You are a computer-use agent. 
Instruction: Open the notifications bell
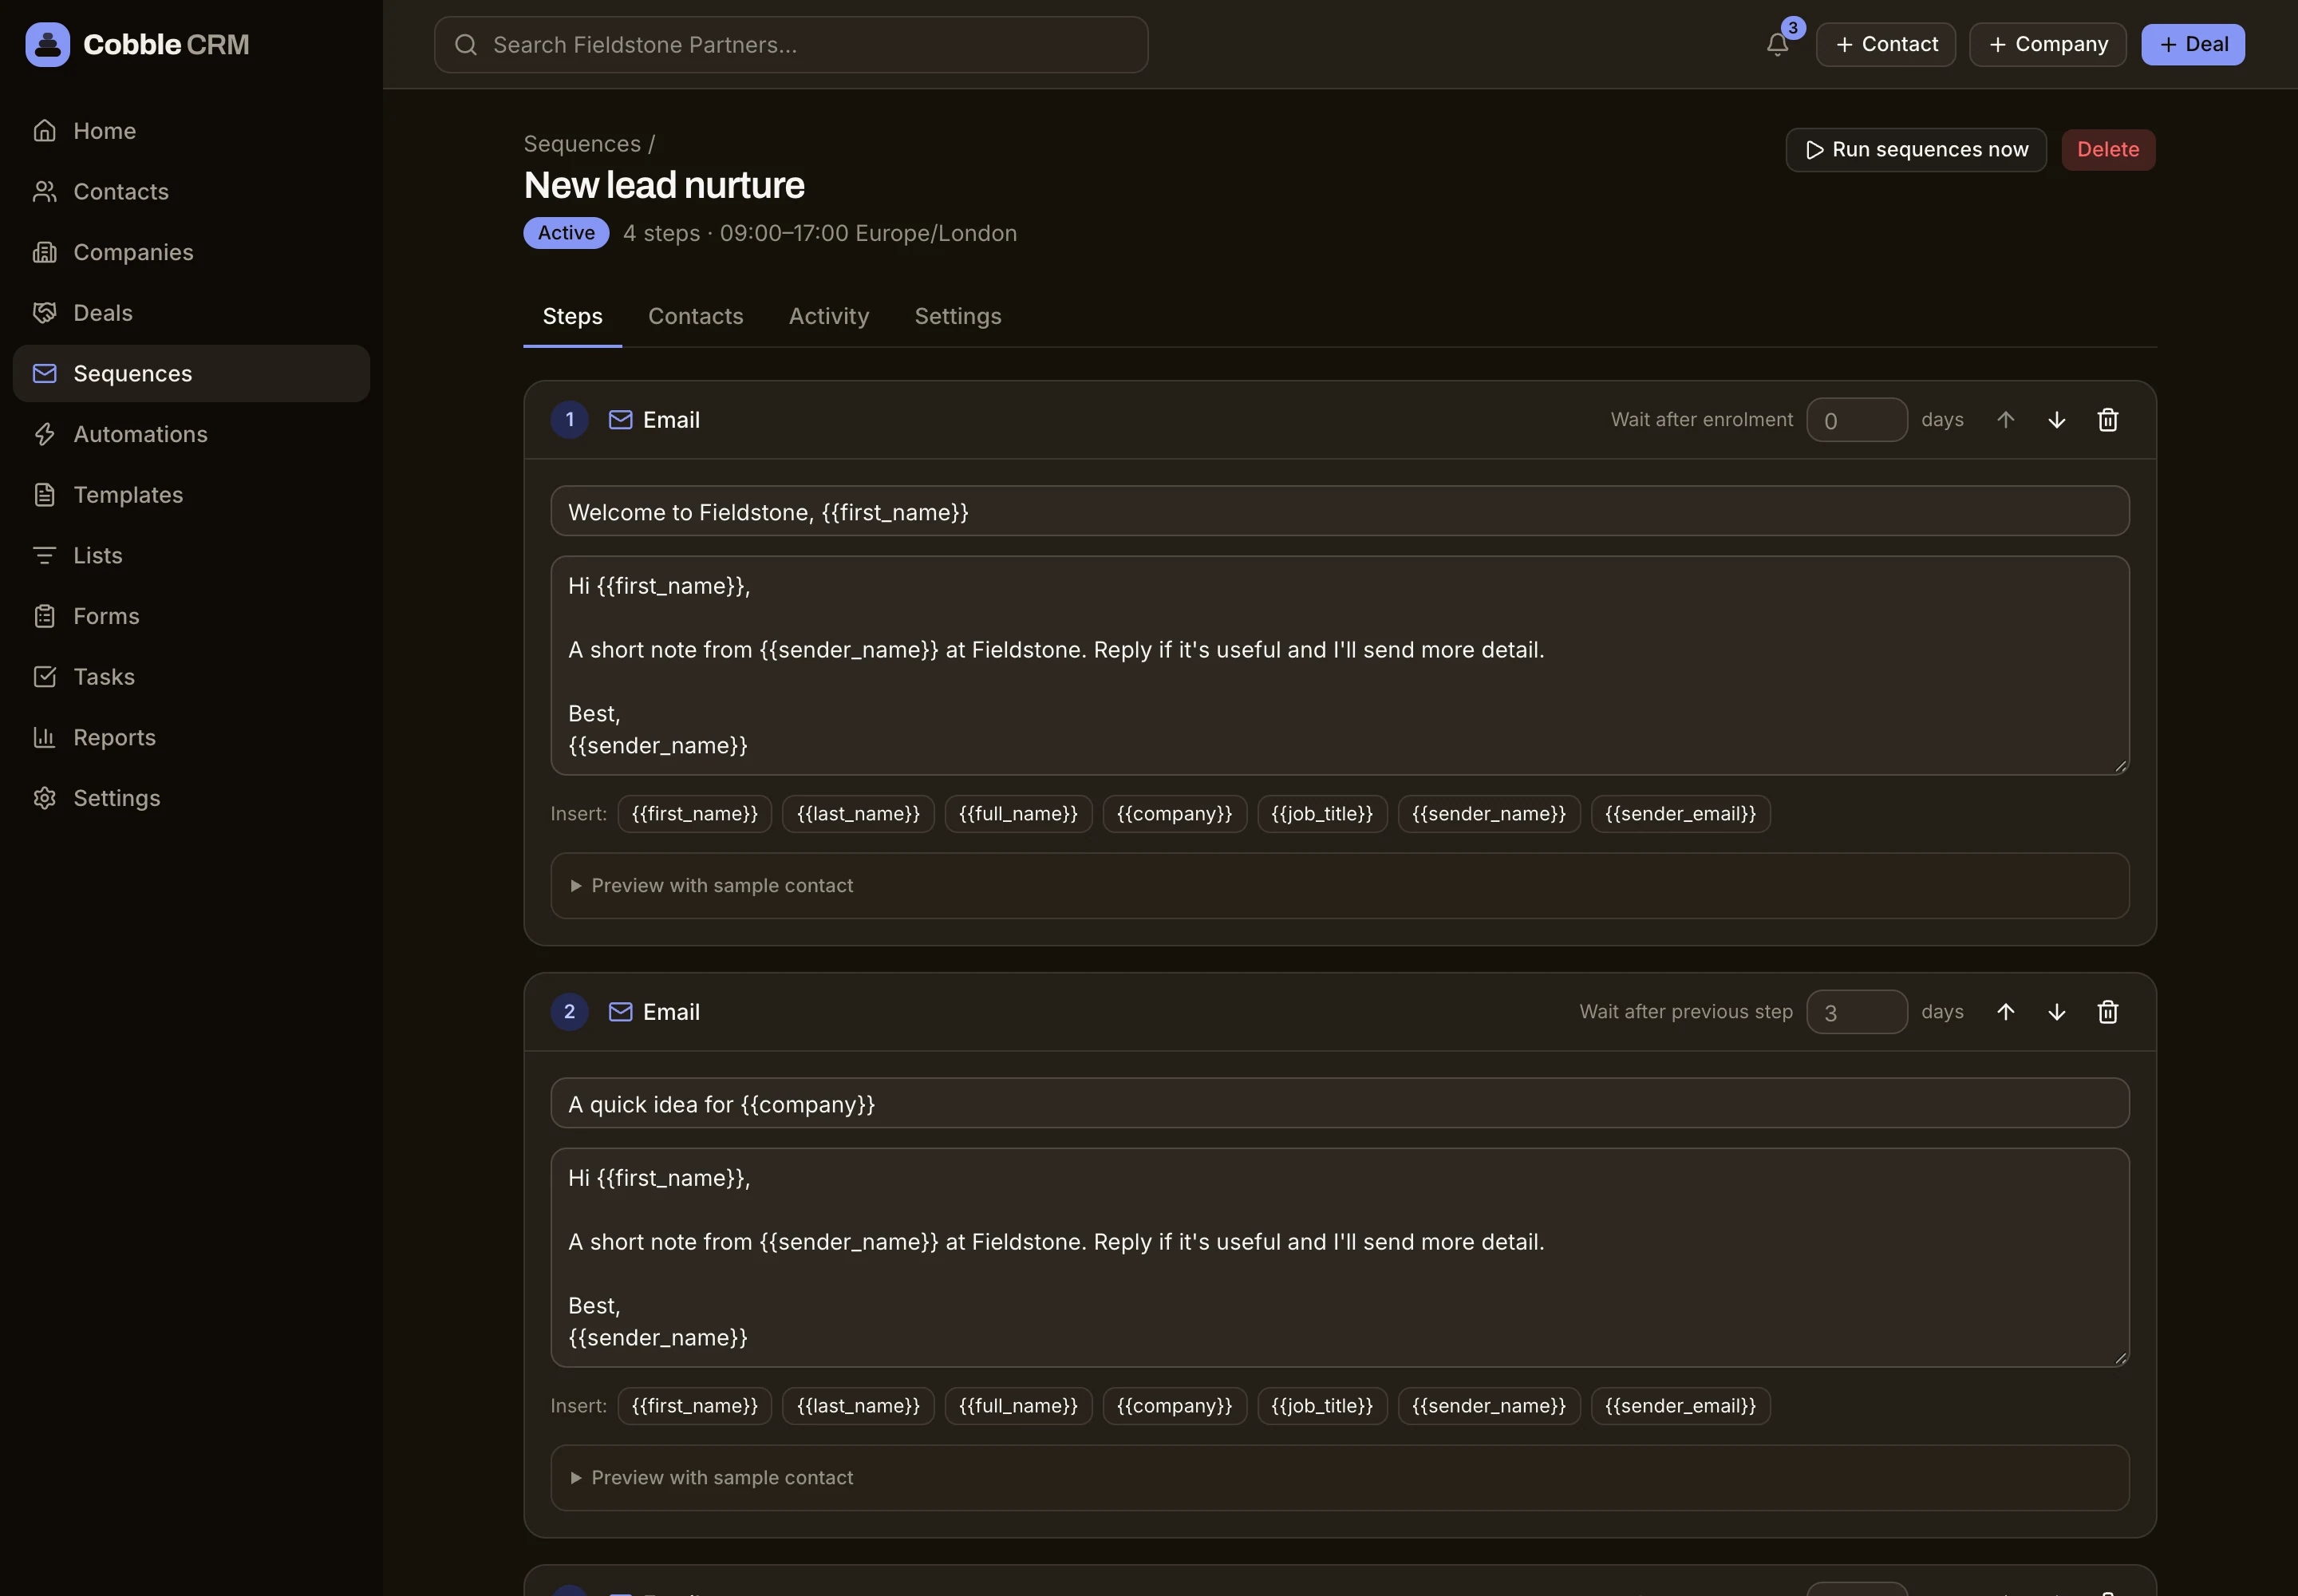[x=1777, y=44]
